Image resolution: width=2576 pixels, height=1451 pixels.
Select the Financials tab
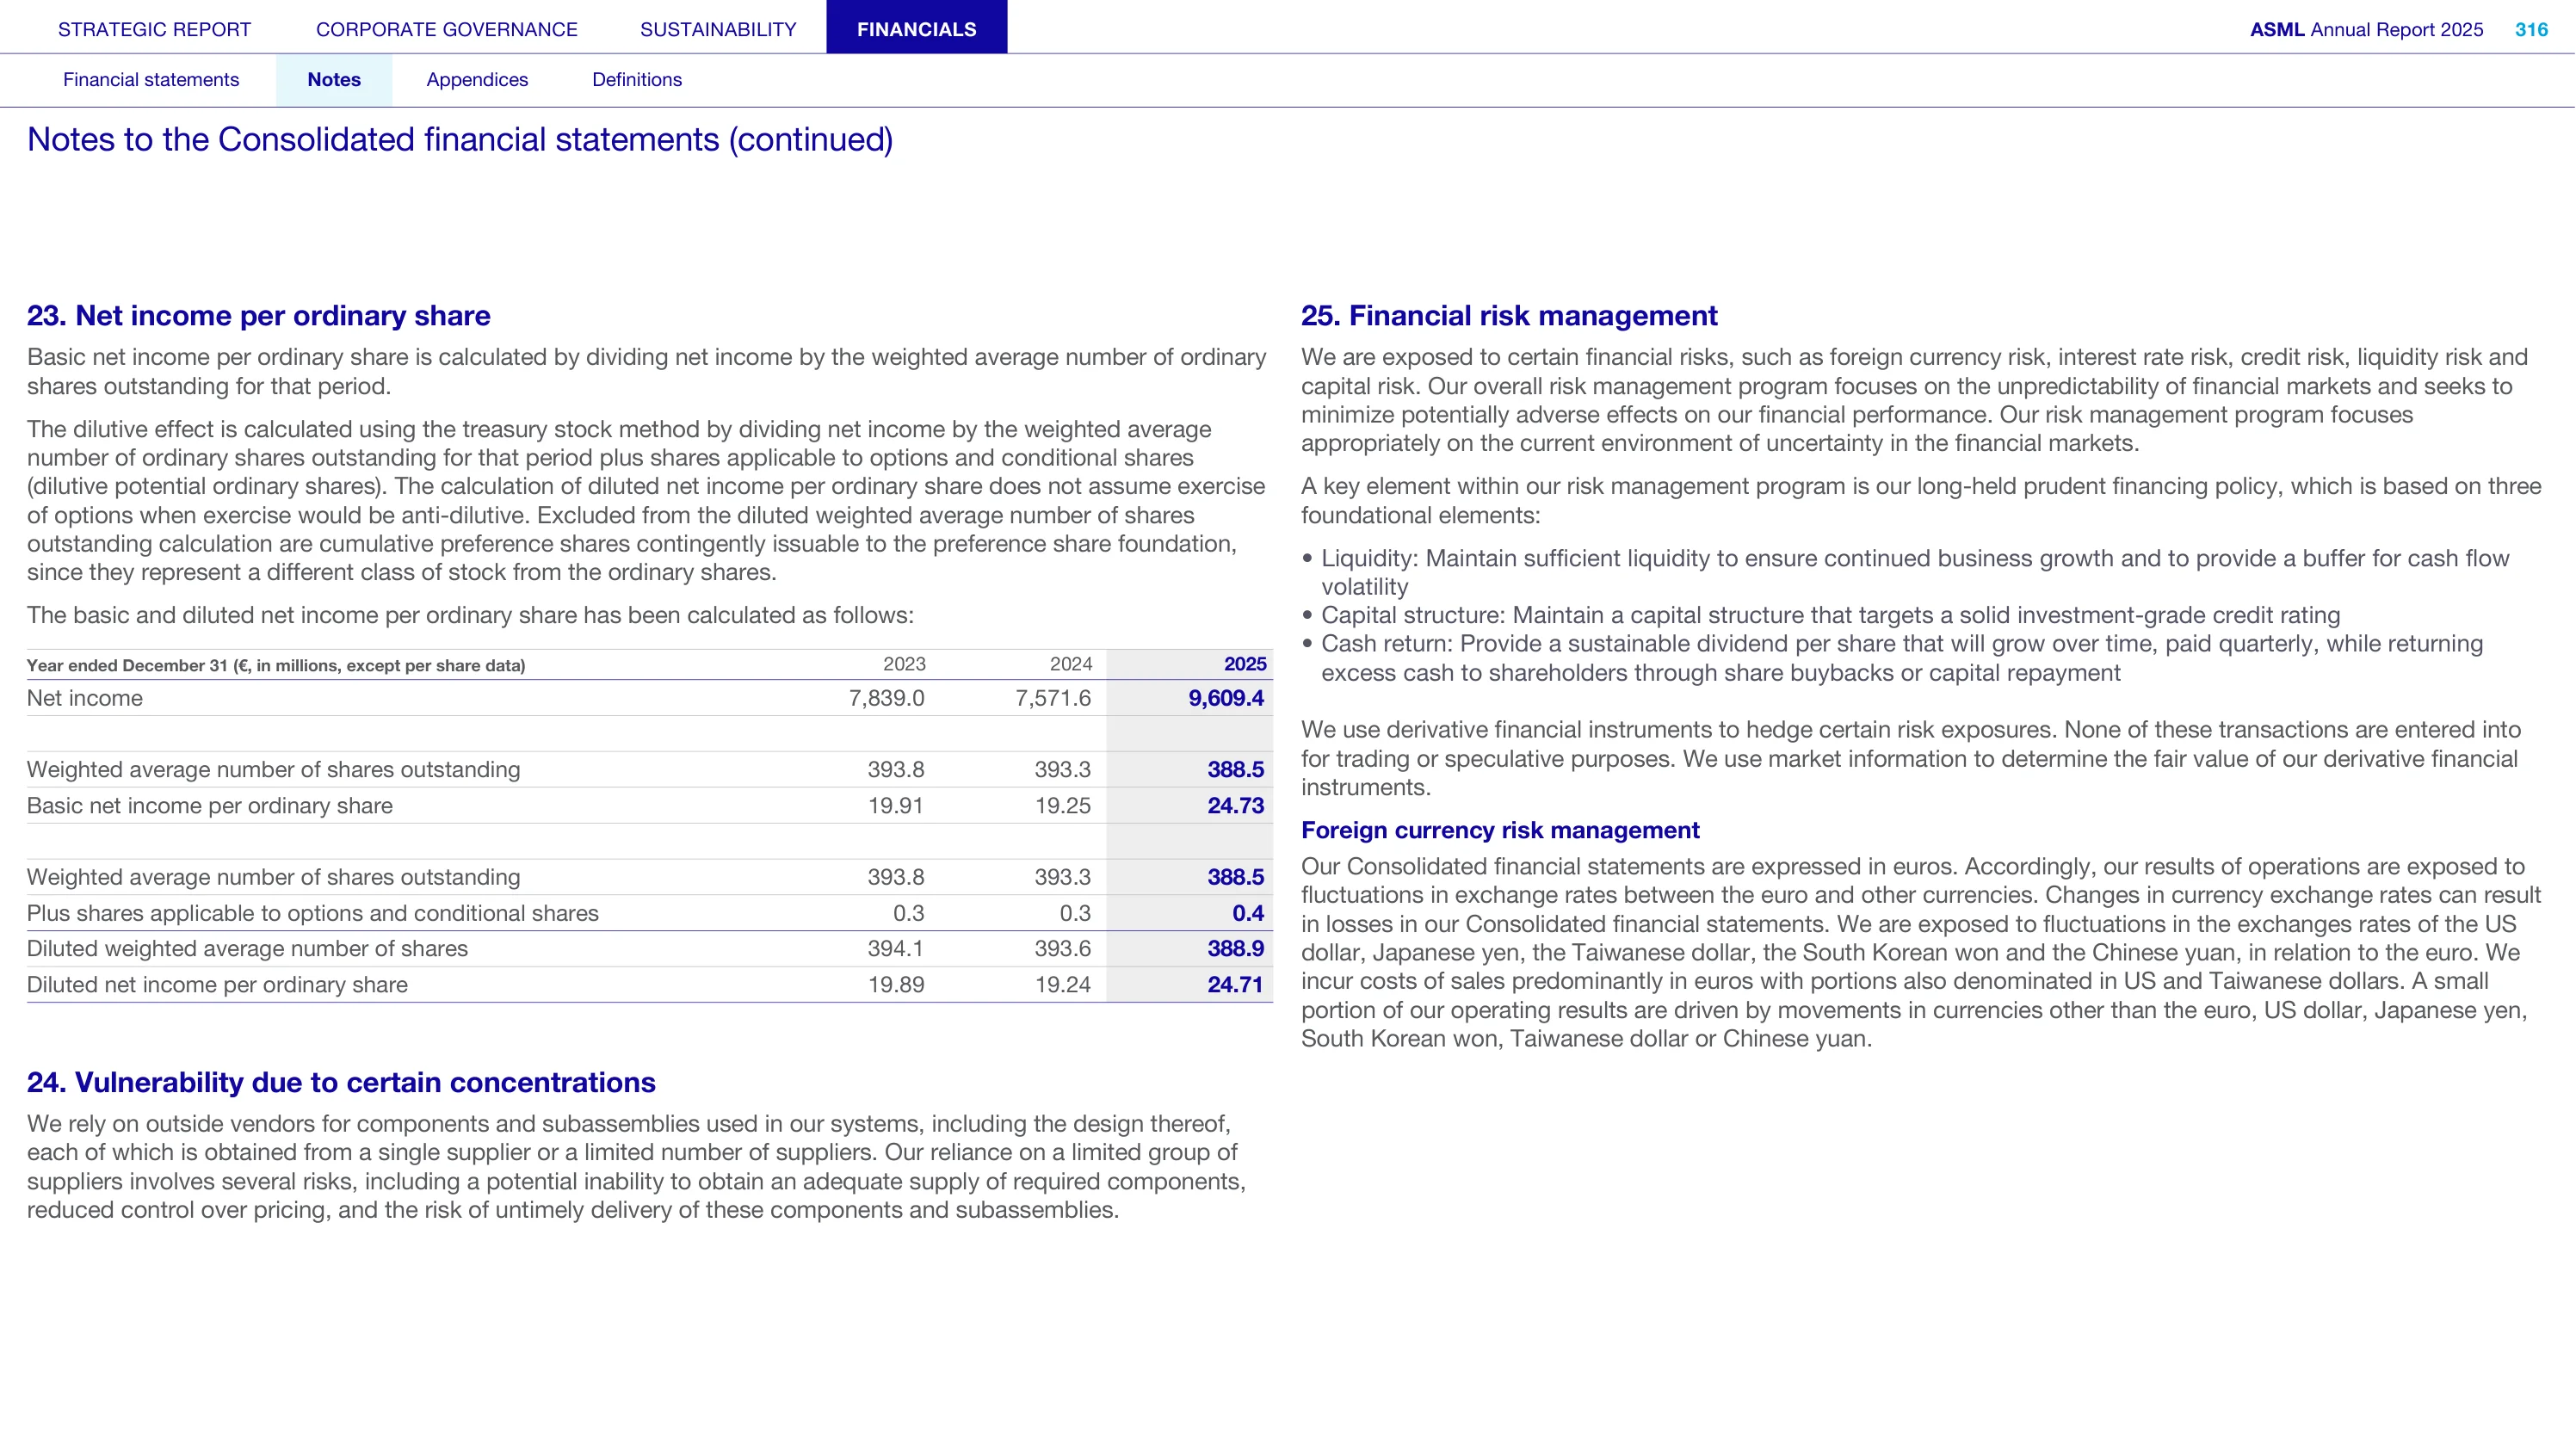coord(916,27)
